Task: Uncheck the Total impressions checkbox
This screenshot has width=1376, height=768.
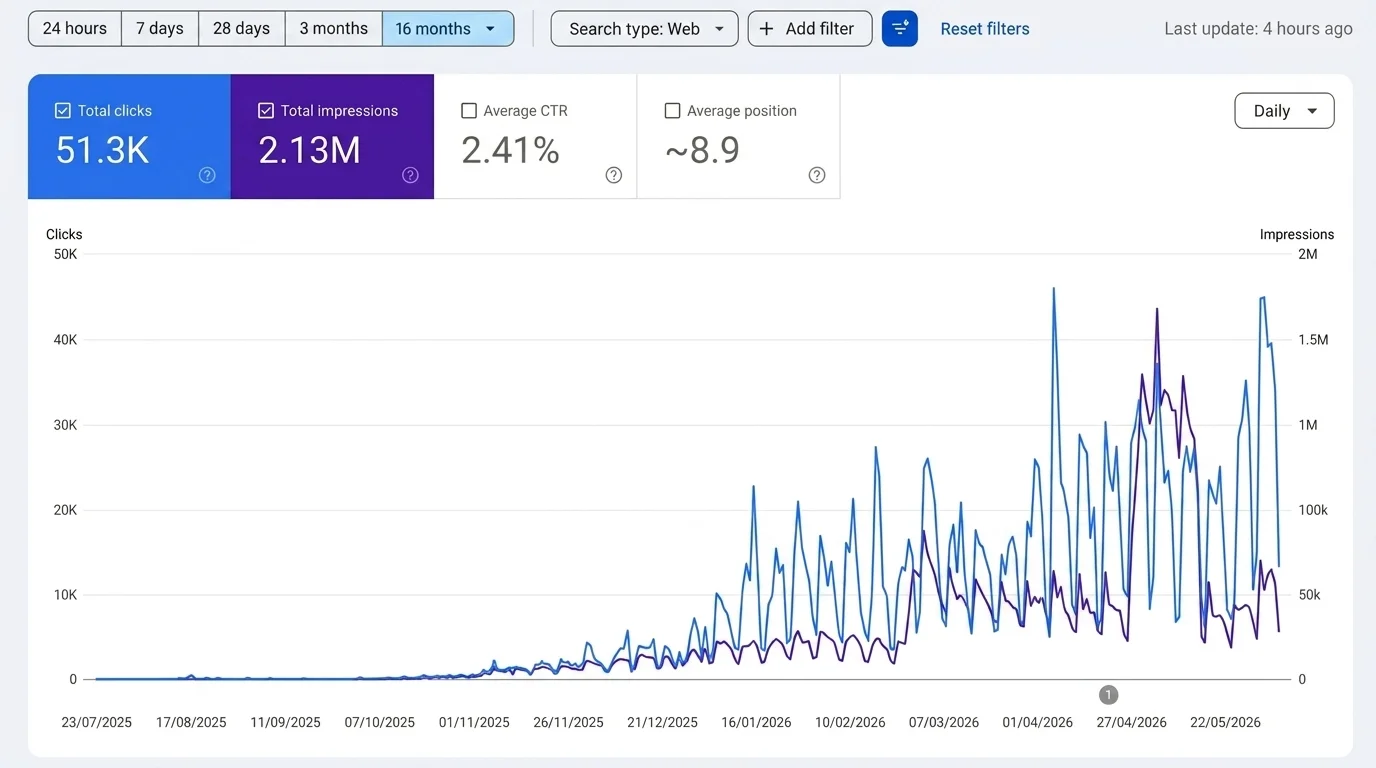Action: (x=266, y=111)
